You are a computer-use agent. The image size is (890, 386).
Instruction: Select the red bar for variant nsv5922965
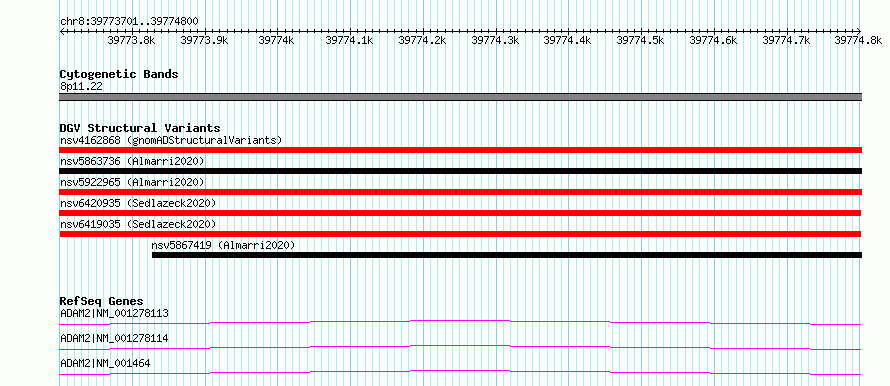461,192
